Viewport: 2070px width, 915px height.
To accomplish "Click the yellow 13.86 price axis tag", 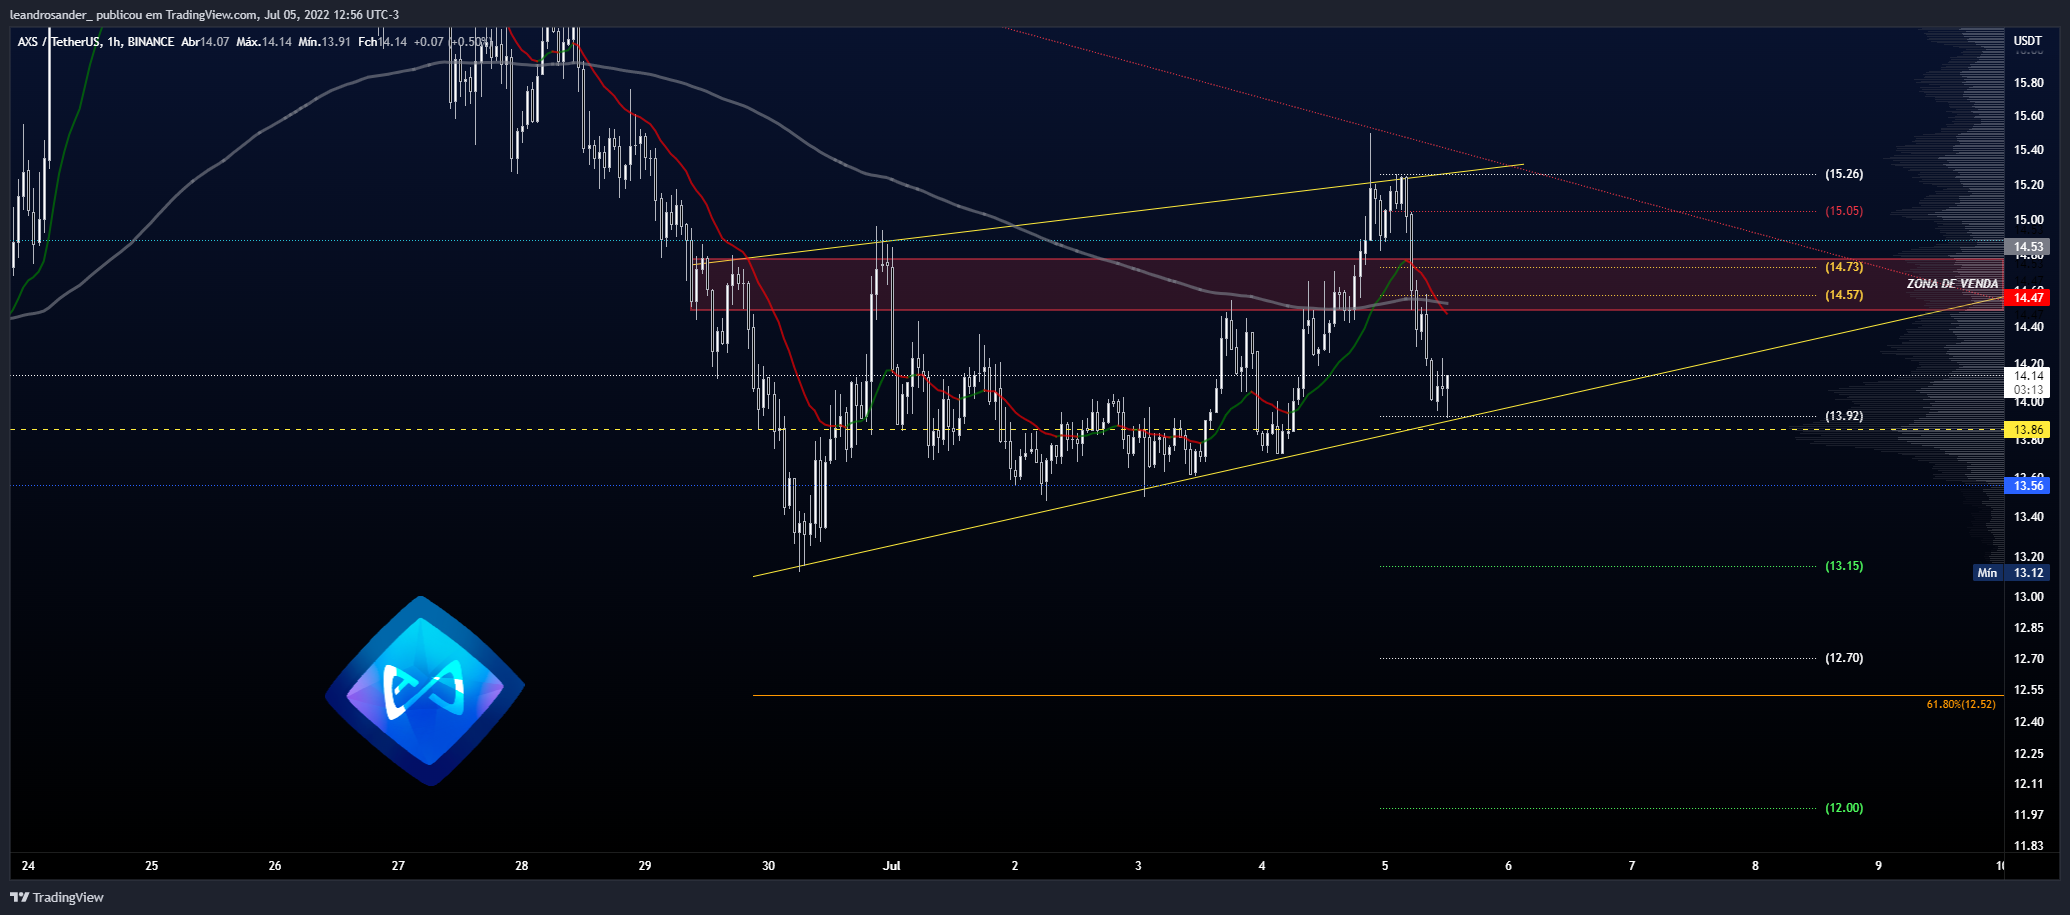I will (2028, 430).
